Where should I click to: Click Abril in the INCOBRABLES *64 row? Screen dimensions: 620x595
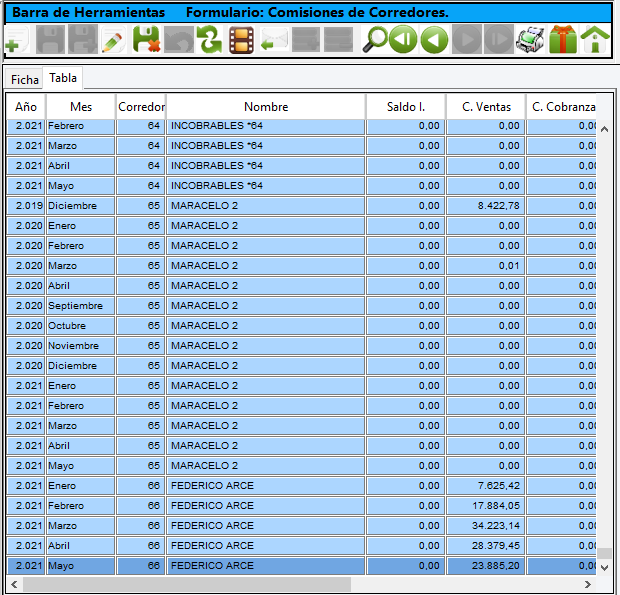click(x=81, y=166)
